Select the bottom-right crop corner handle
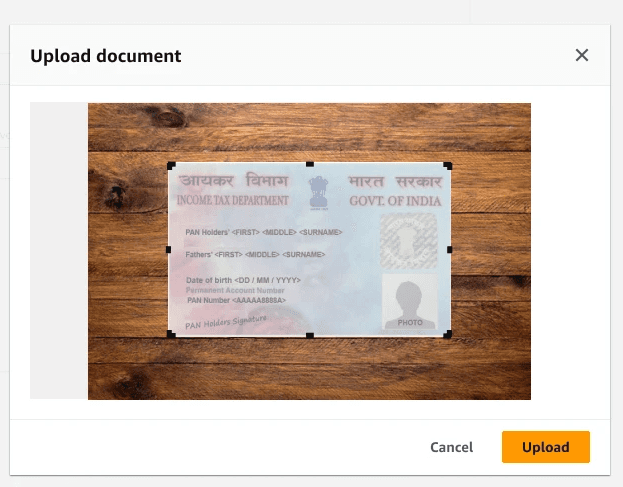Viewport: 623px width, 487px height. [x=447, y=334]
